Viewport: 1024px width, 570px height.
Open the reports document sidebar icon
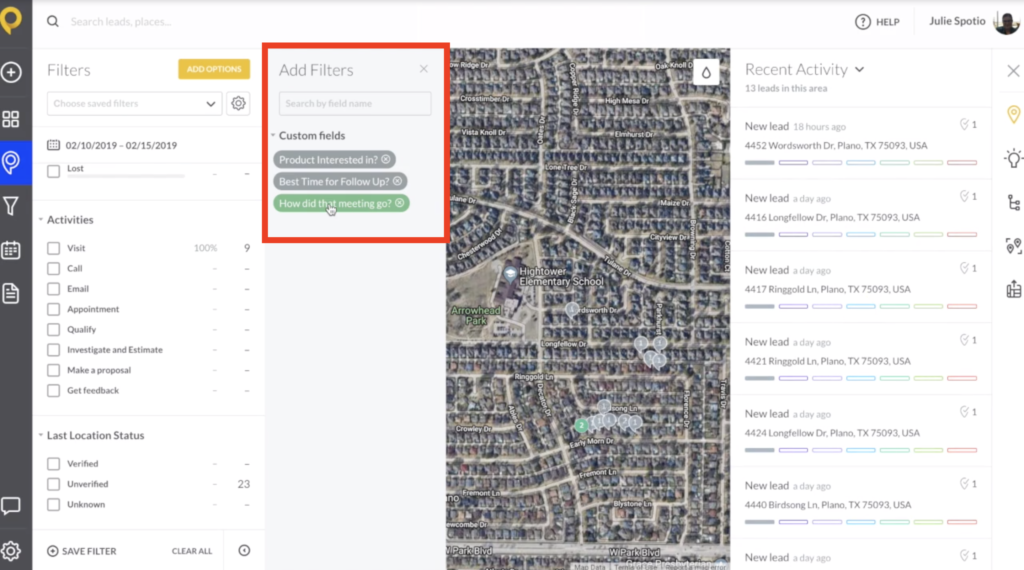click(x=11, y=293)
